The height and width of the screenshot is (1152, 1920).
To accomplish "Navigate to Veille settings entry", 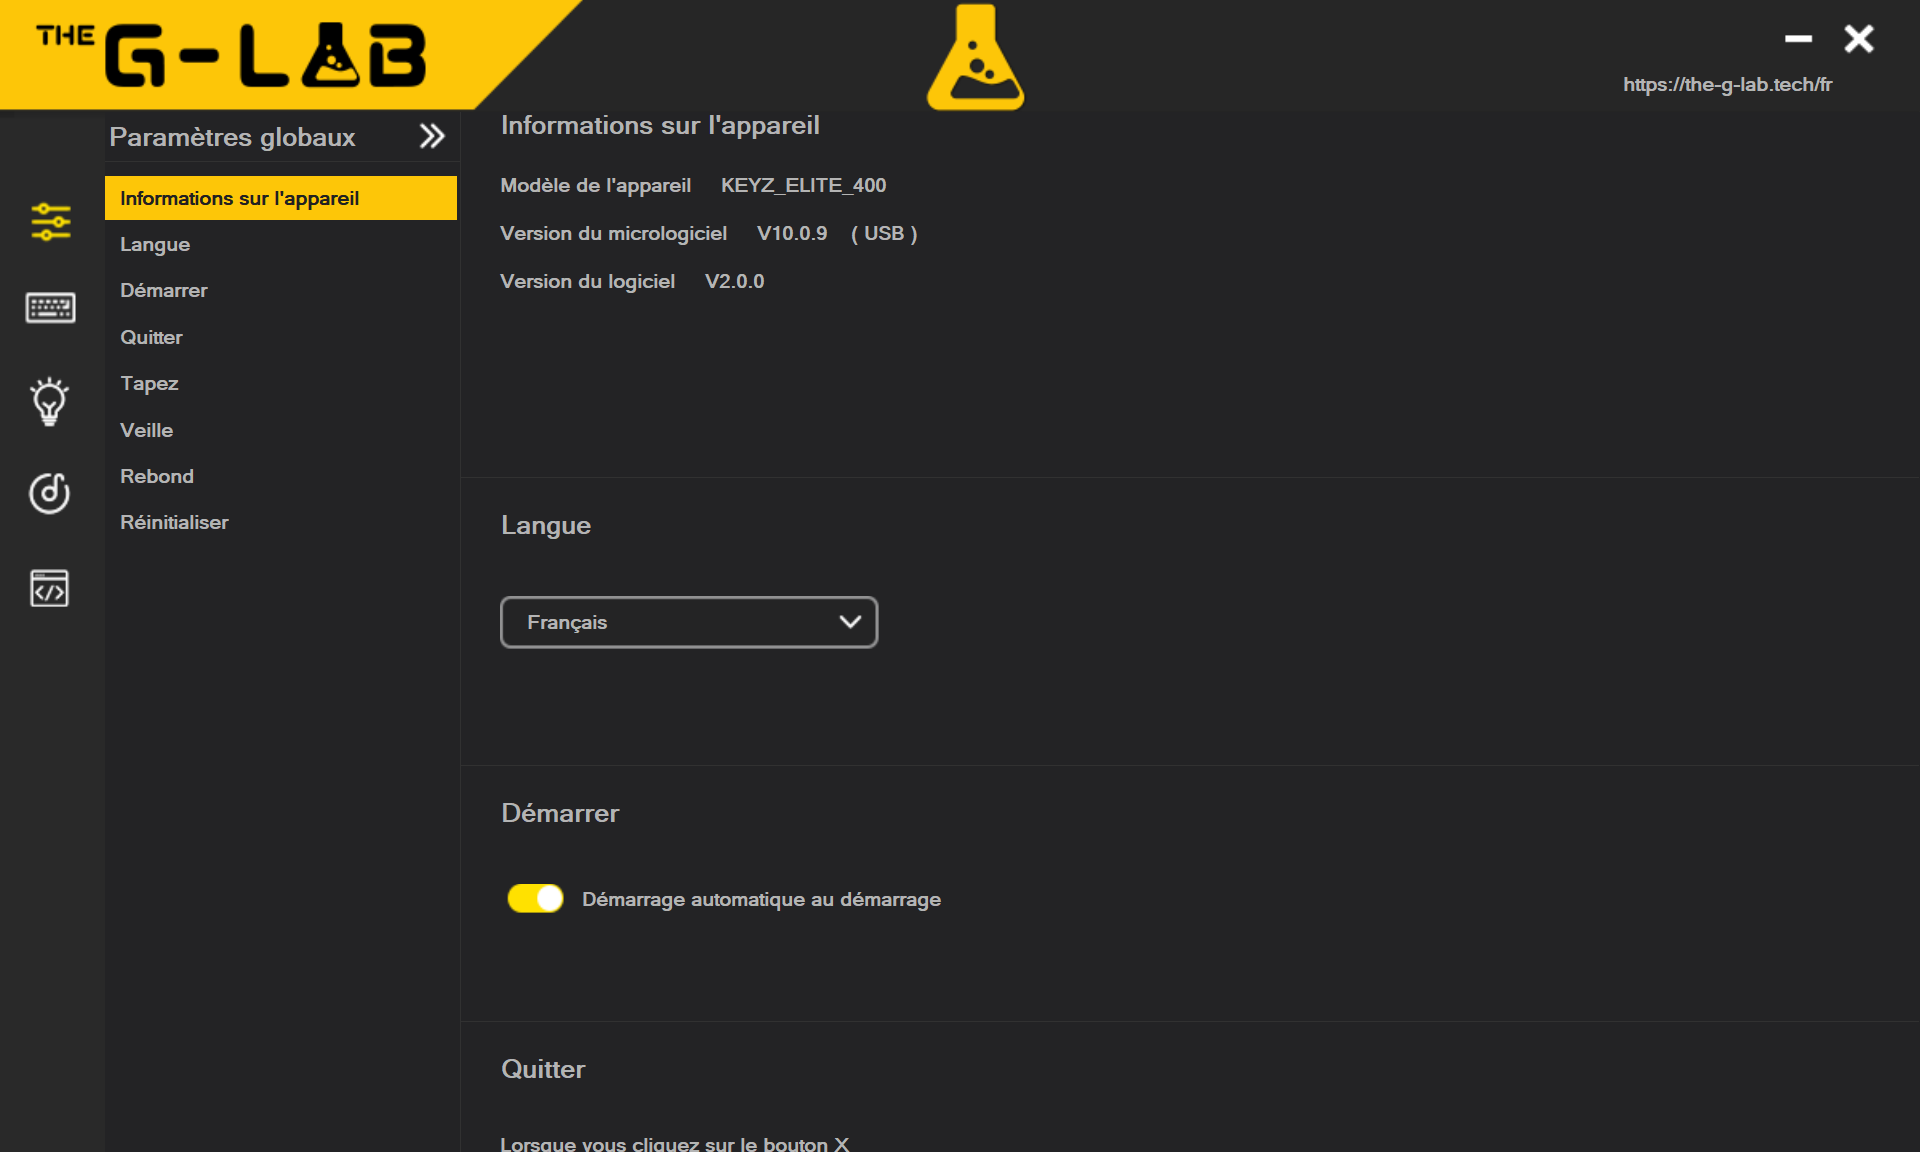I will tap(147, 430).
